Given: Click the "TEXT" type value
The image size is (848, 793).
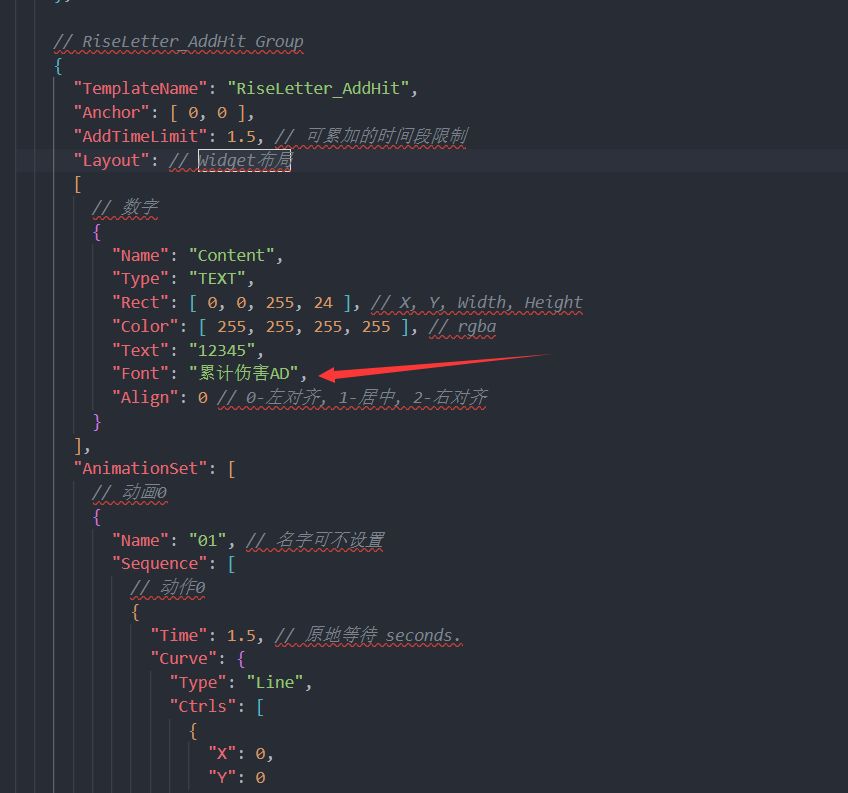Looking at the screenshot, I should point(217,279).
